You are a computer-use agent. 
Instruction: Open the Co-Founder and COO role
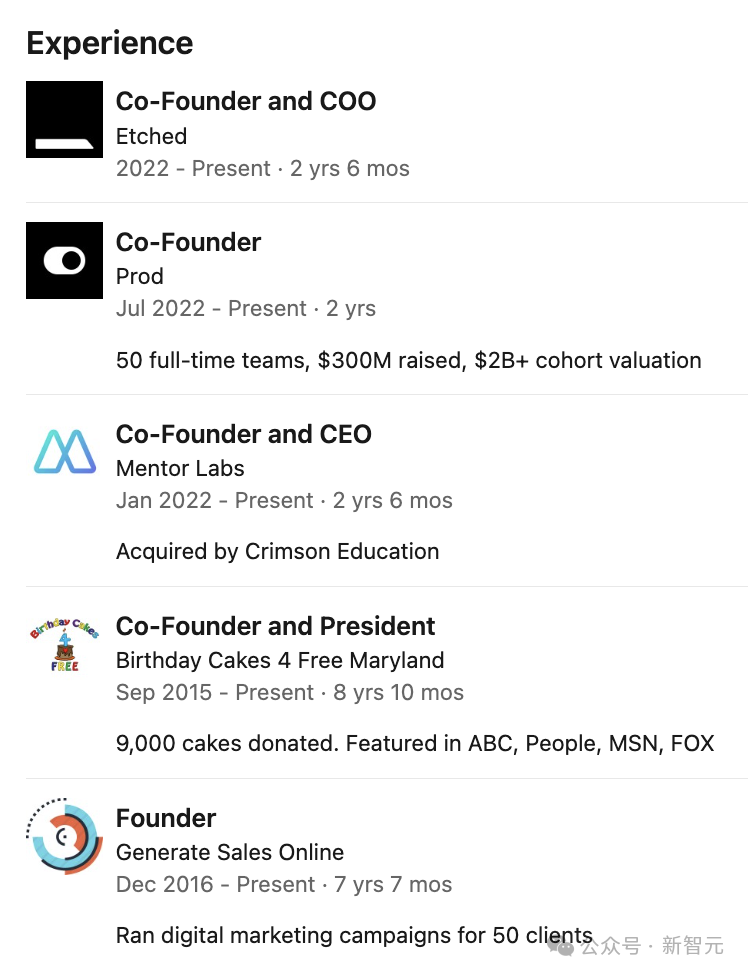click(x=246, y=101)
